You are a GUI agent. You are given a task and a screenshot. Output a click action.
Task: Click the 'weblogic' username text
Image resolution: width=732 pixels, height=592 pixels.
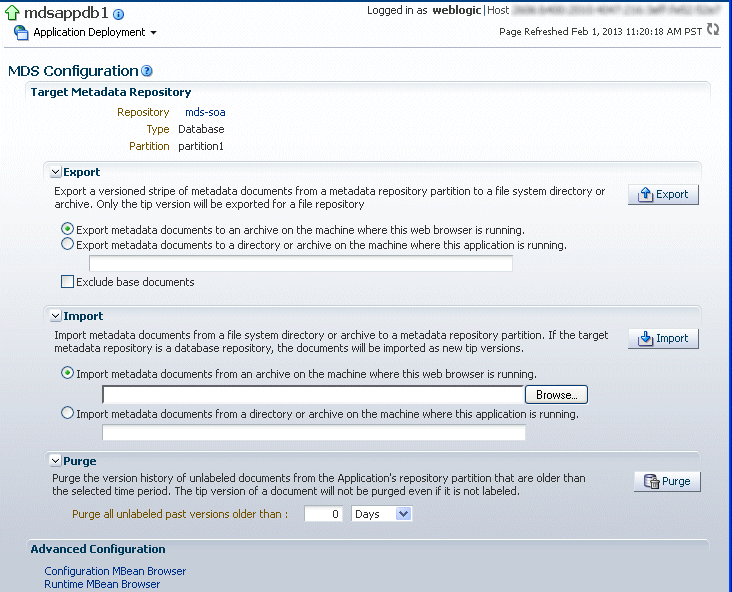tap(457, 10)
